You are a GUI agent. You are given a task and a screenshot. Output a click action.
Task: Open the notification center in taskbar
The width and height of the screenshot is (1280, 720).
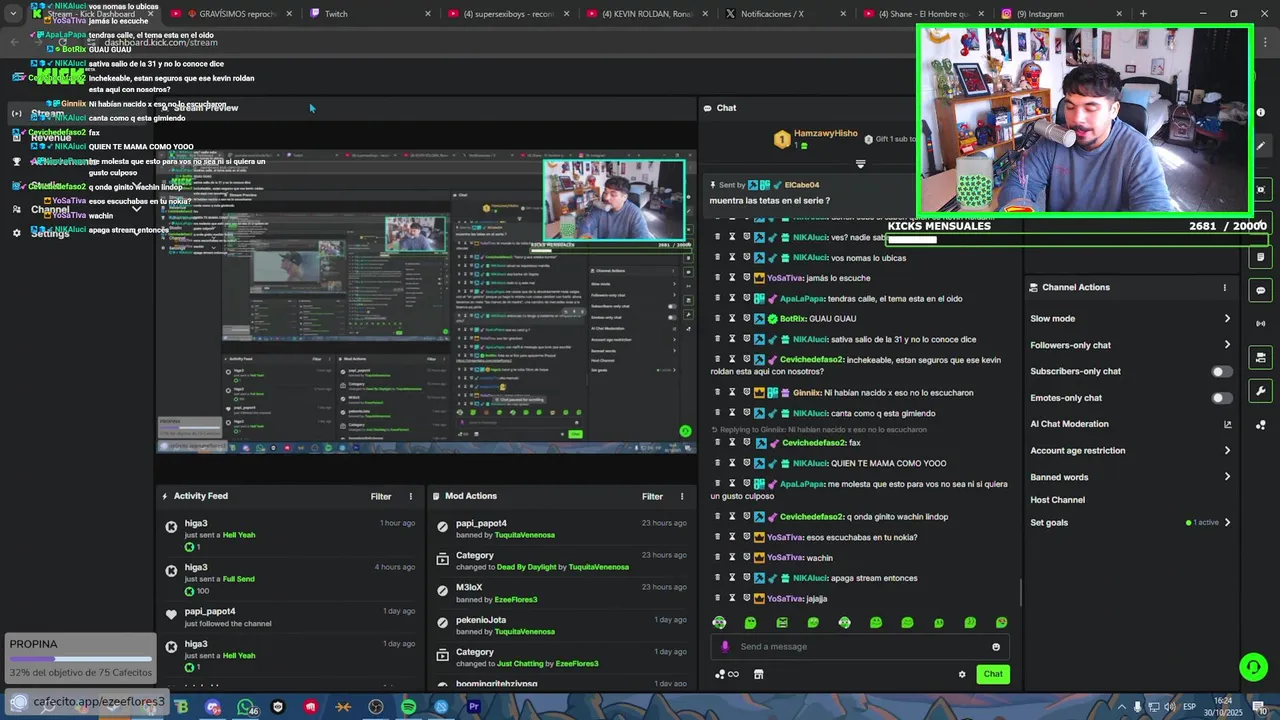[x=1260, y=707]
